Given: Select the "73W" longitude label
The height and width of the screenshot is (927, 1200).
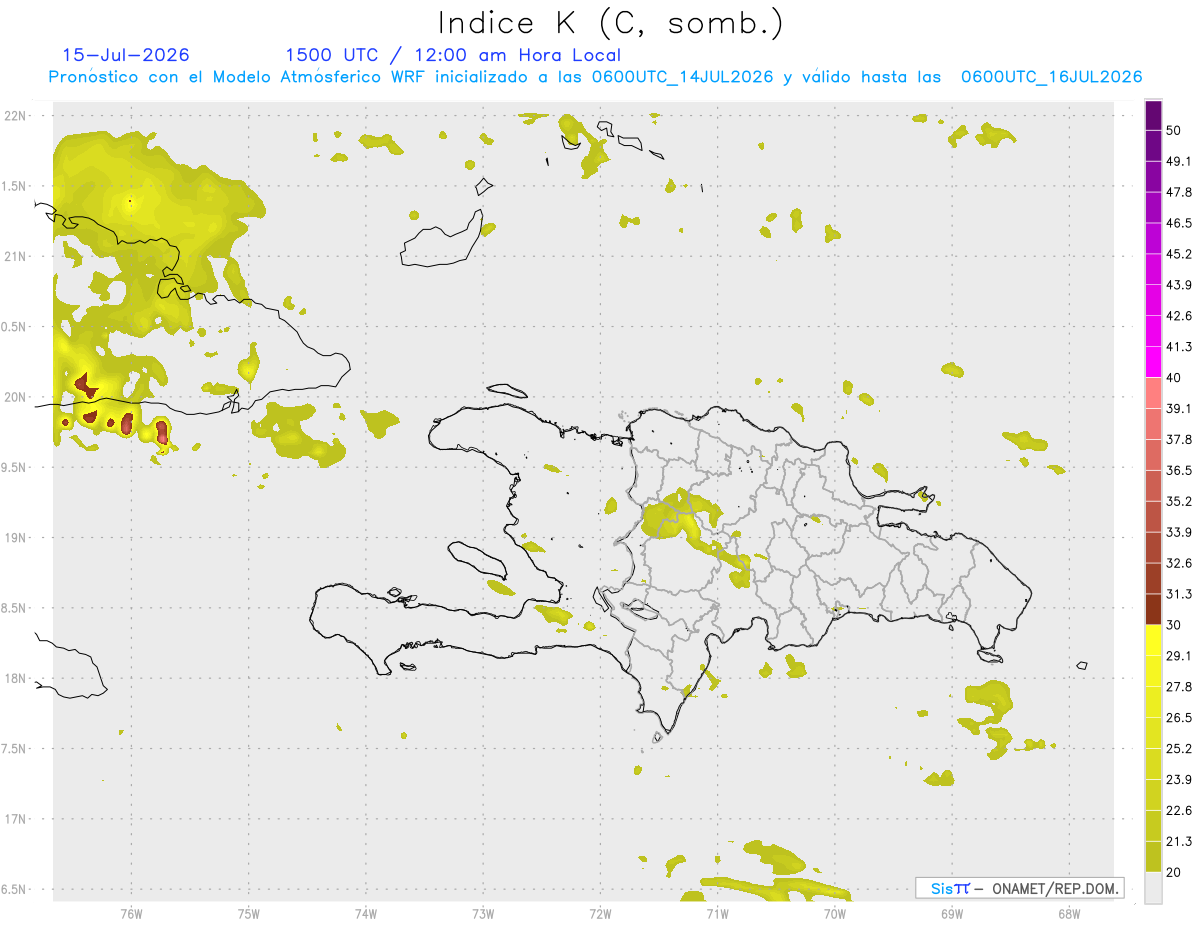Looking at the screenshot, I should (x=483, y=914).
